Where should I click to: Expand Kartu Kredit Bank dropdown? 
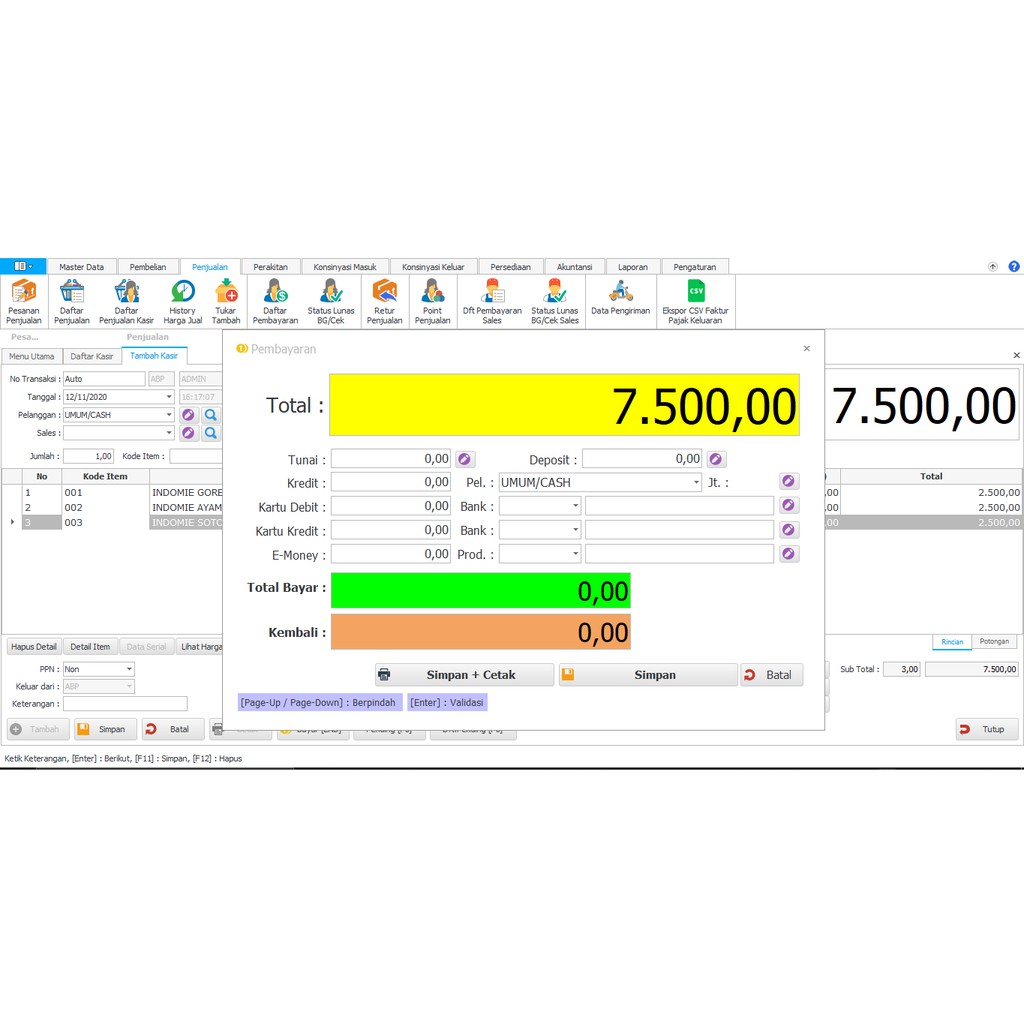(x=575, y=530)
